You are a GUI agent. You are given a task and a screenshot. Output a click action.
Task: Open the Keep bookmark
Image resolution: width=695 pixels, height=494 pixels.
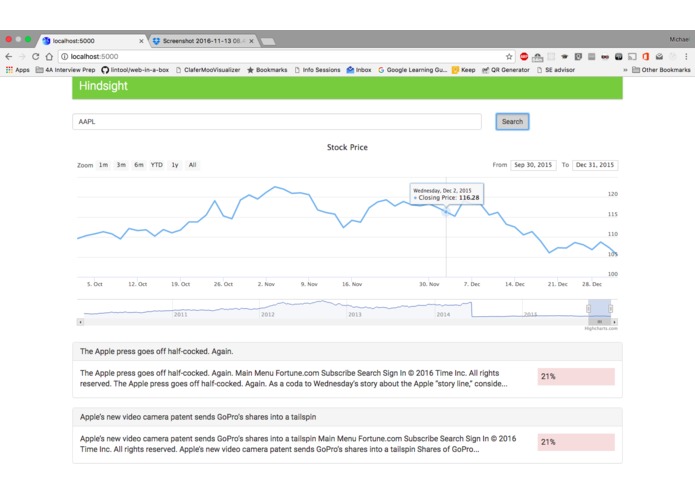click(x=464, y=70)
